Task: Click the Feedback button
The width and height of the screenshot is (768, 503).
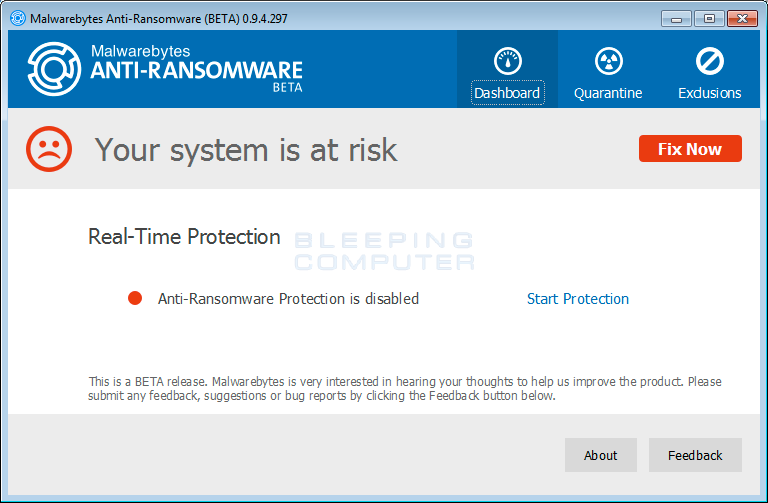Action: click(x=695, y=455)
